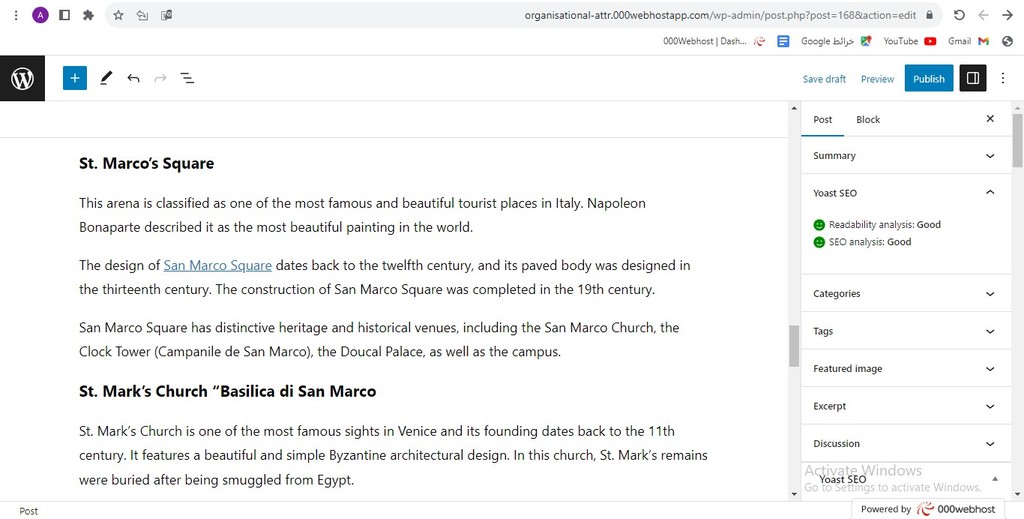Expand the Summary panel
1024x519 pixels.
906,155
